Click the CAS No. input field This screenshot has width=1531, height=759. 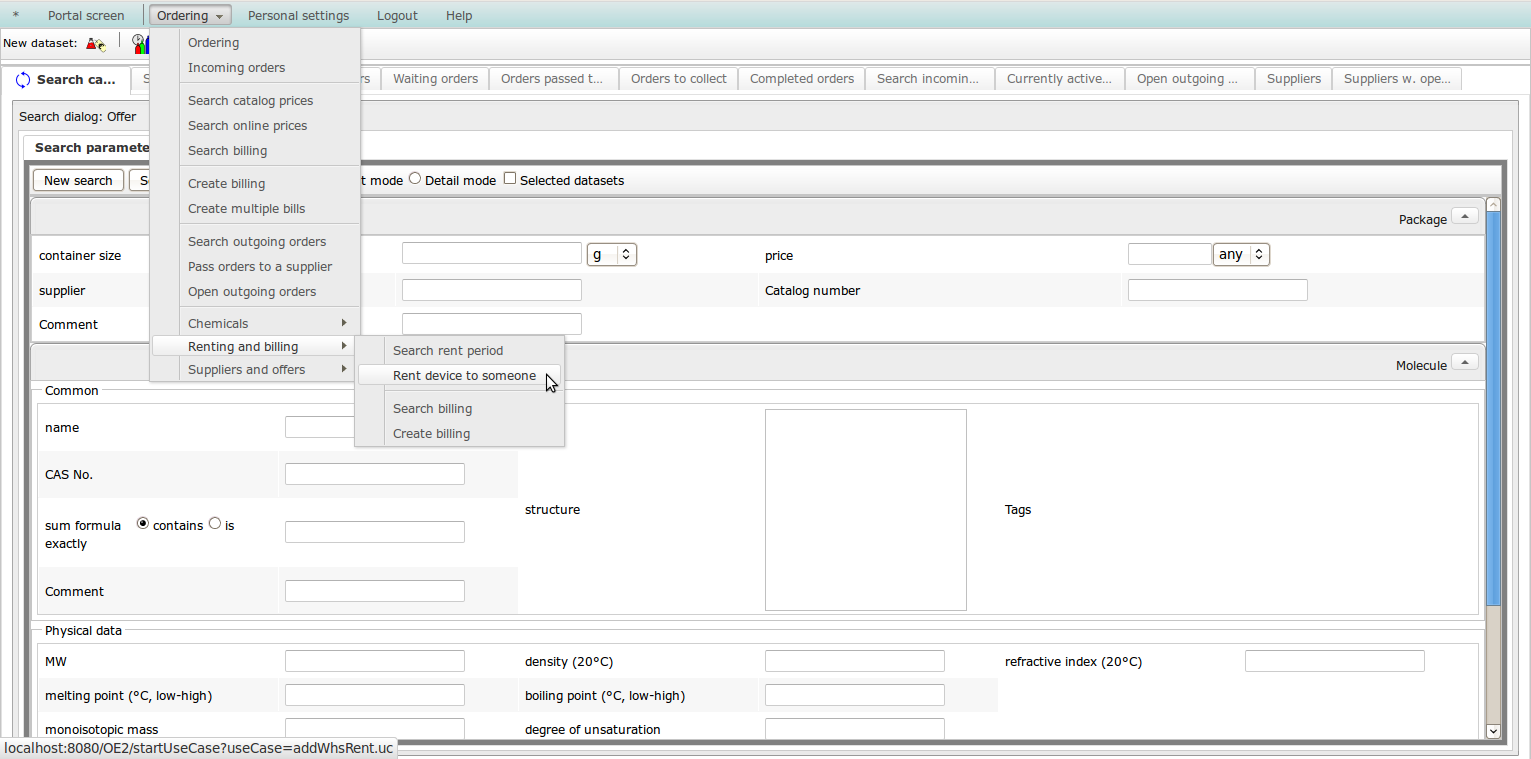click(x=375, y=474)
